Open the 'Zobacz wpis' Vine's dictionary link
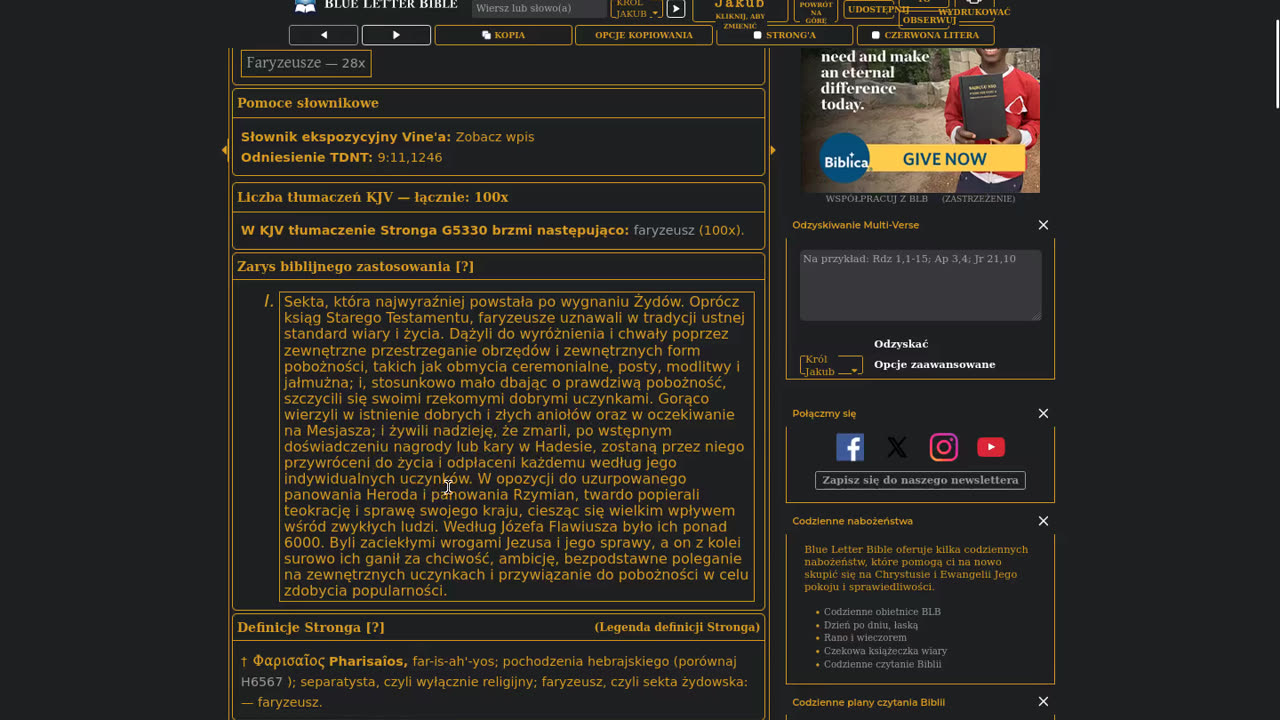The image size is (1280, 720). pyautogui.click(x=495, y=137)
